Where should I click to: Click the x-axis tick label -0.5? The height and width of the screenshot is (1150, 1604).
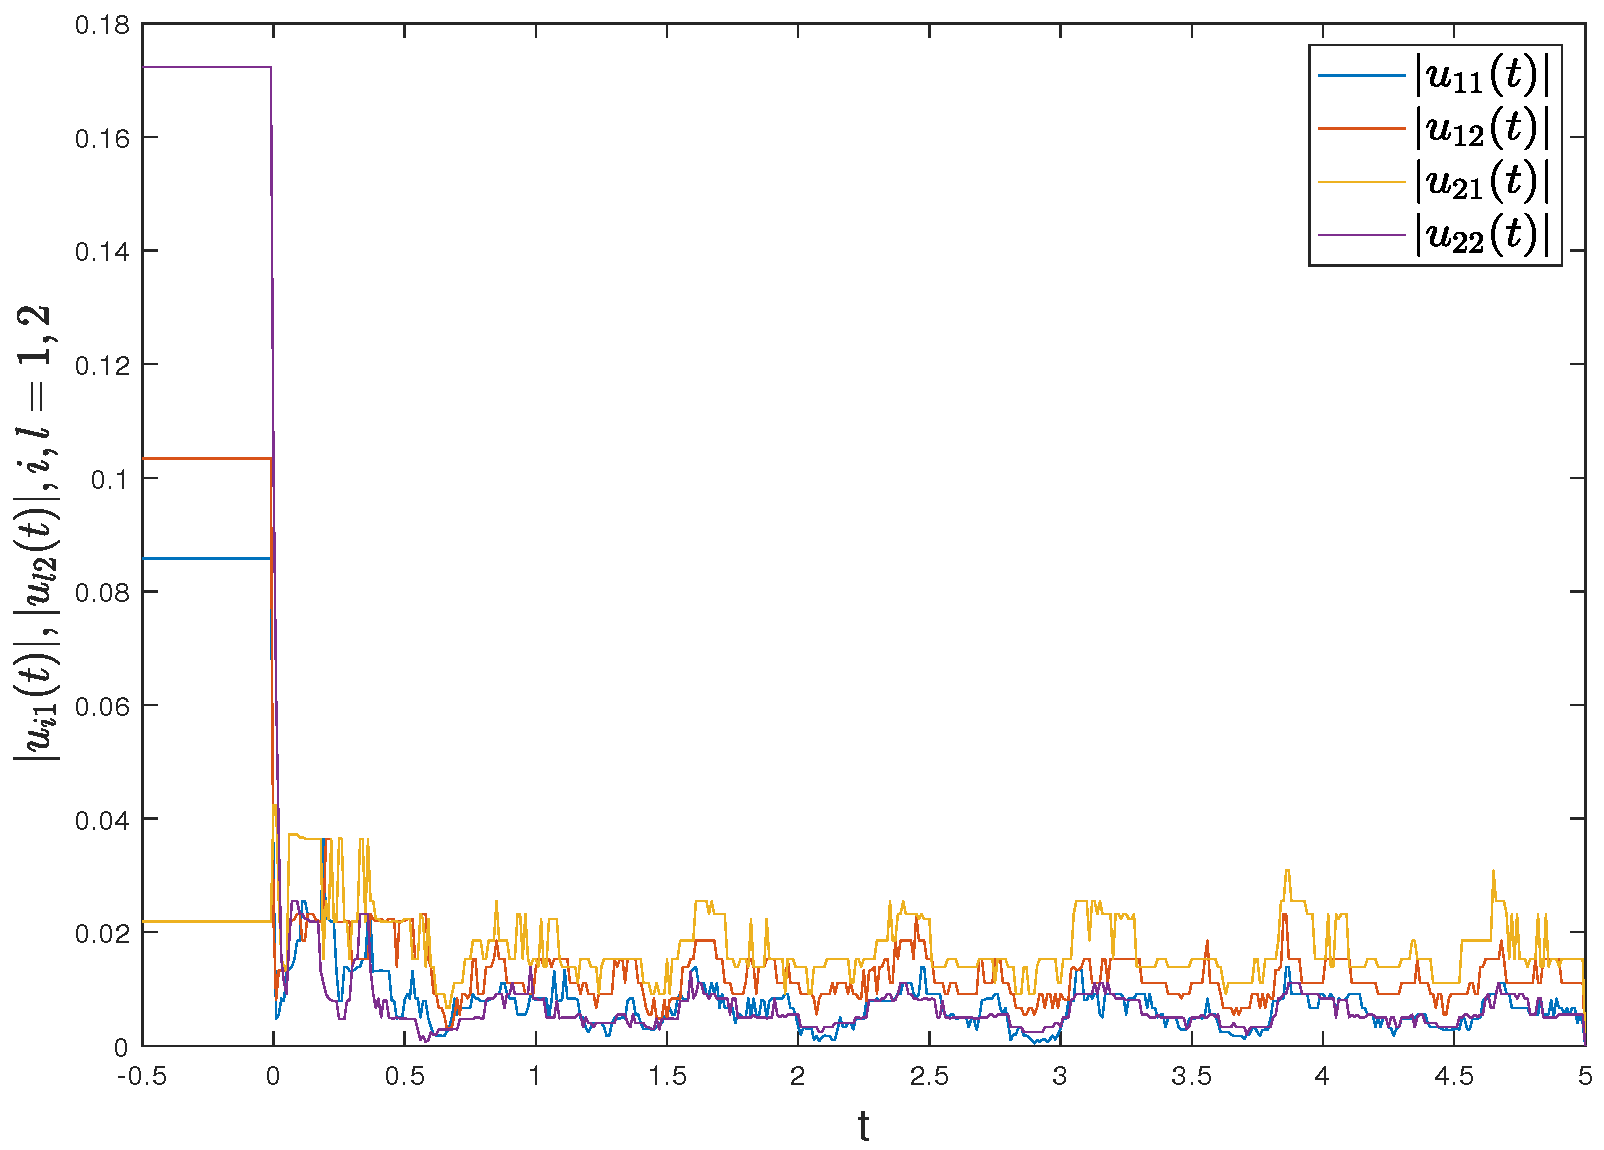click(x=142, y=1077)
